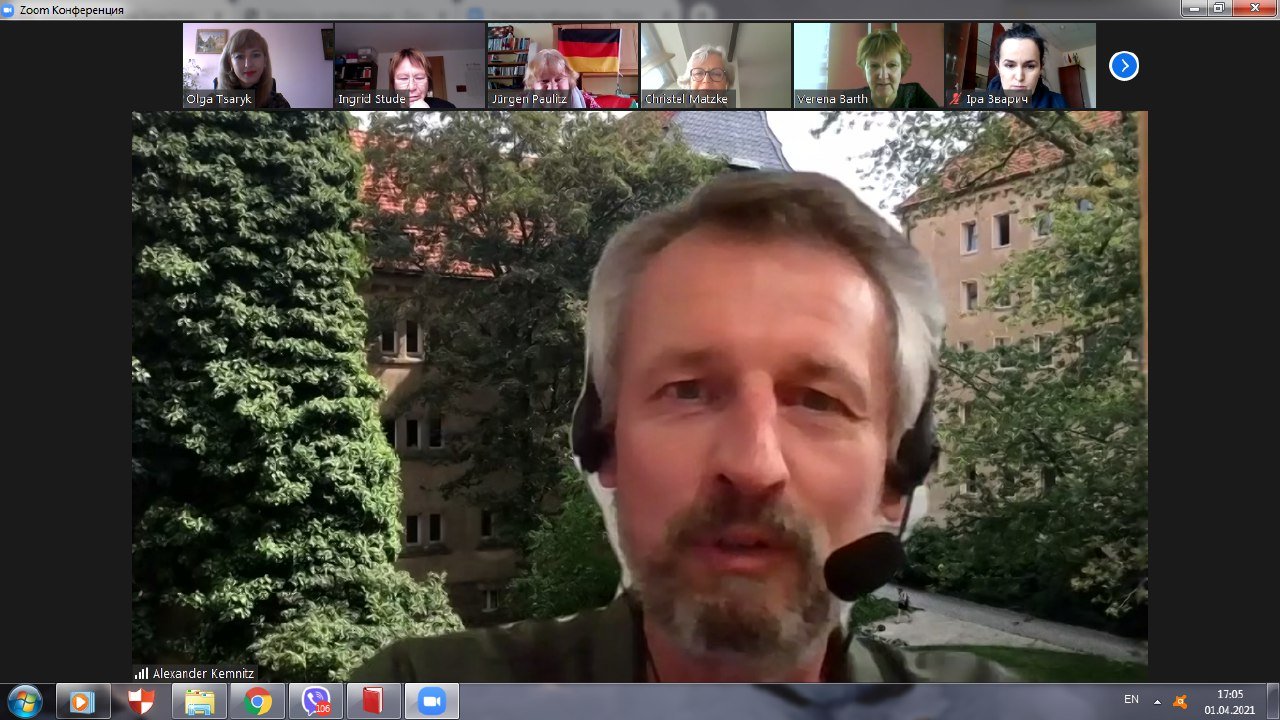The height and width of the screenshot is (720, 1280).
Task: Expand hidden system tray icons
Action: [1157, 702]
